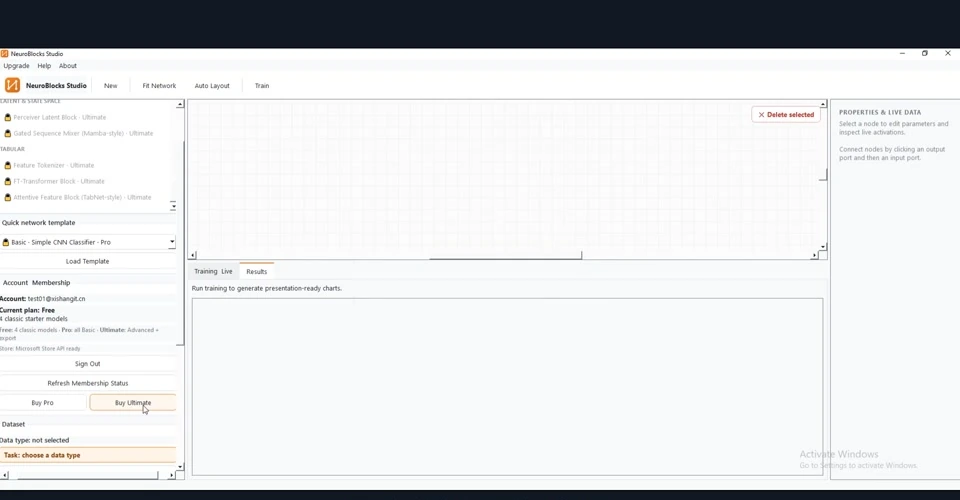This screenshot has height=500, width=960.
Task: Click the canvas vertical scroll-up arrow
Action: pos(823,105)
